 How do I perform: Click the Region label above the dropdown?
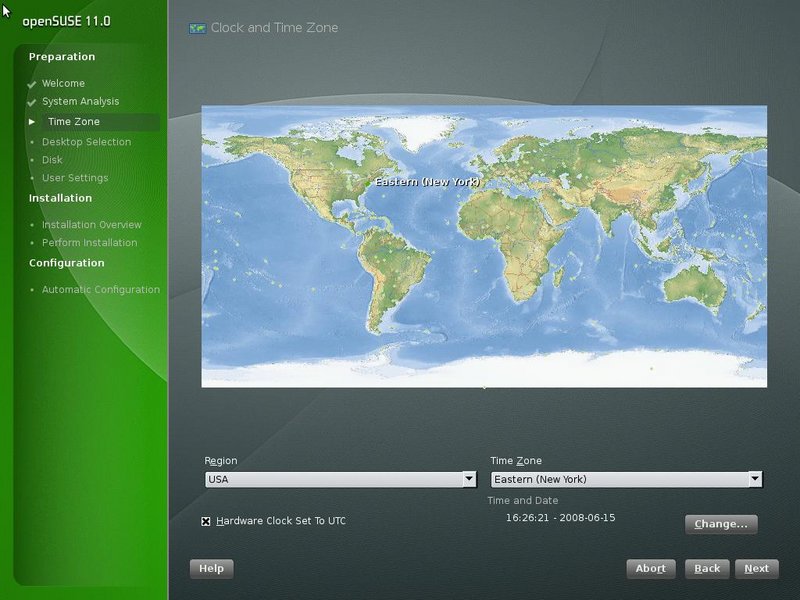[x=220, y=461]
